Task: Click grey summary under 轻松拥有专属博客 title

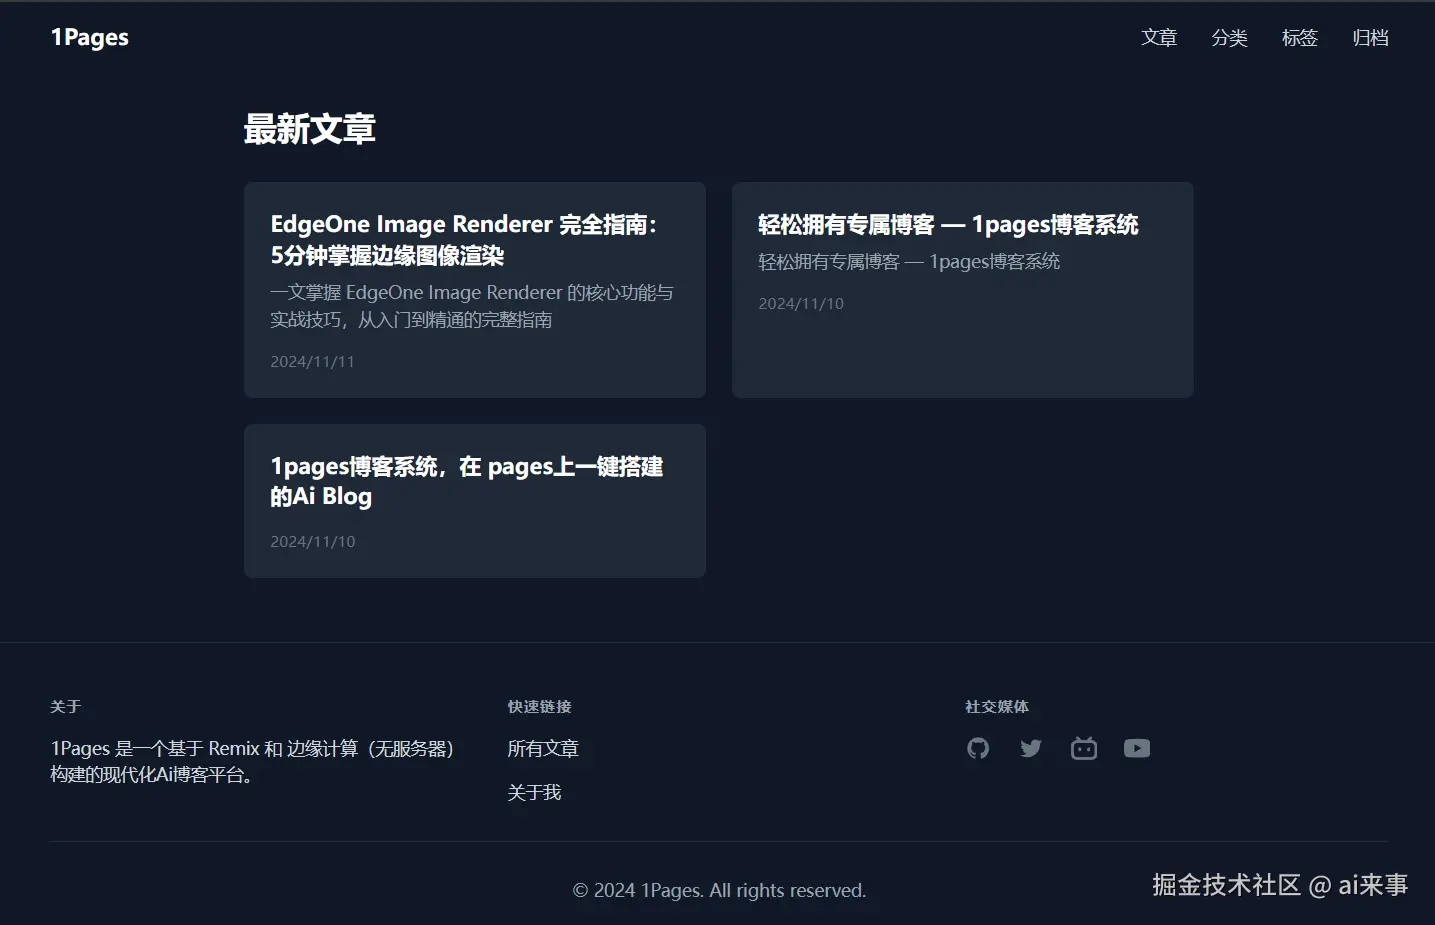Action: [909, 262]
